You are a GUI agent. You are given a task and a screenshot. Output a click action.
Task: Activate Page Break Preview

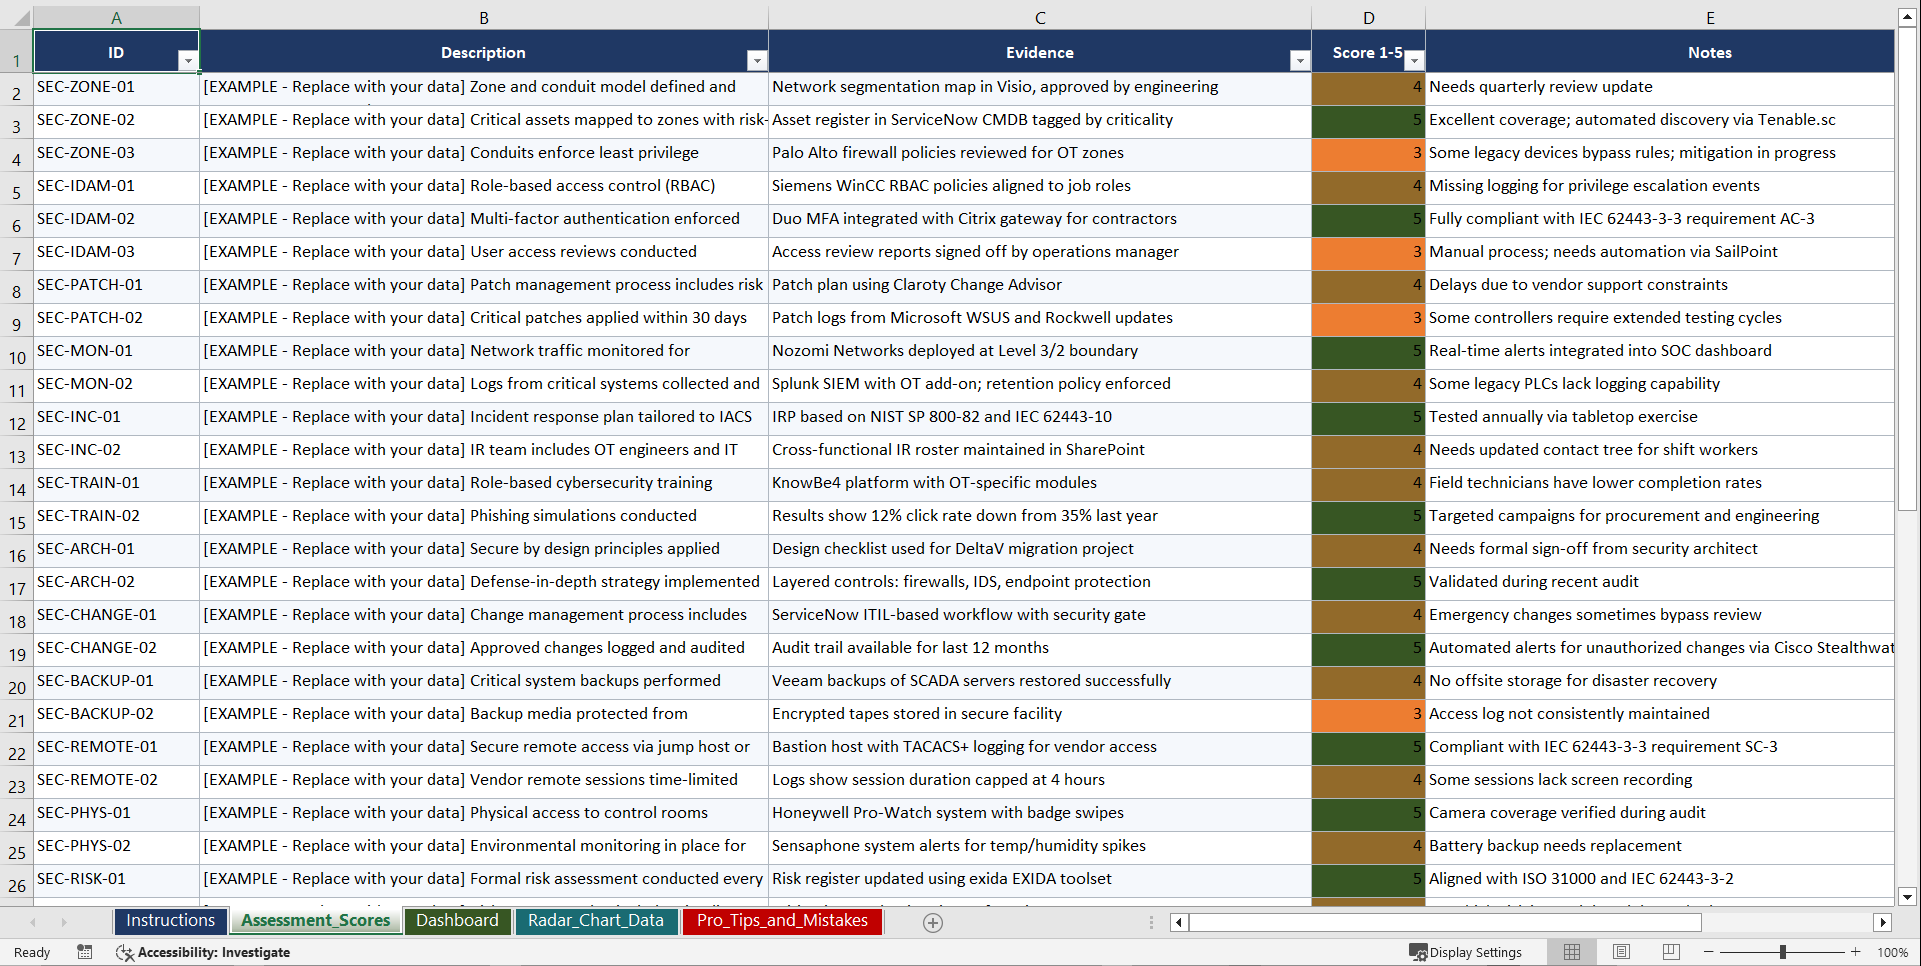pyautogui.click(x=1671, y=952)
